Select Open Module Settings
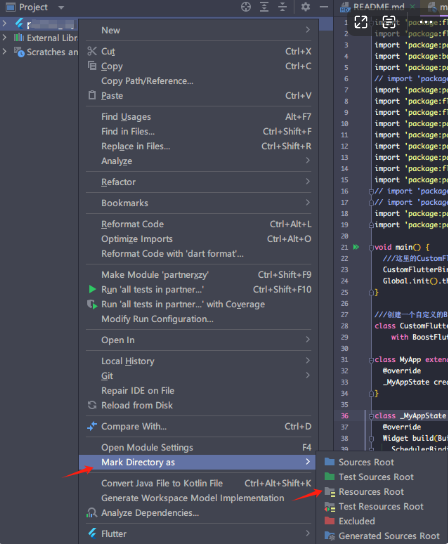The height and width of the screenshot is (544, 448). [x=198, y=448]
